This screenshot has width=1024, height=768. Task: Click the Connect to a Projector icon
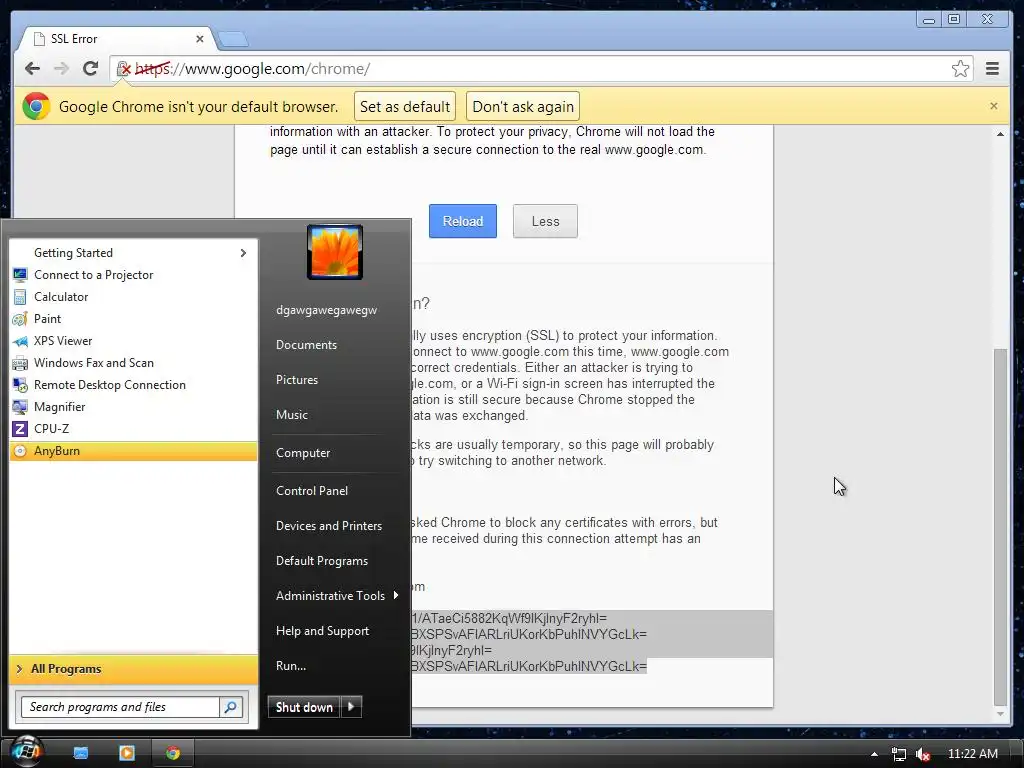pyautogui.click(x=20, y=275)
